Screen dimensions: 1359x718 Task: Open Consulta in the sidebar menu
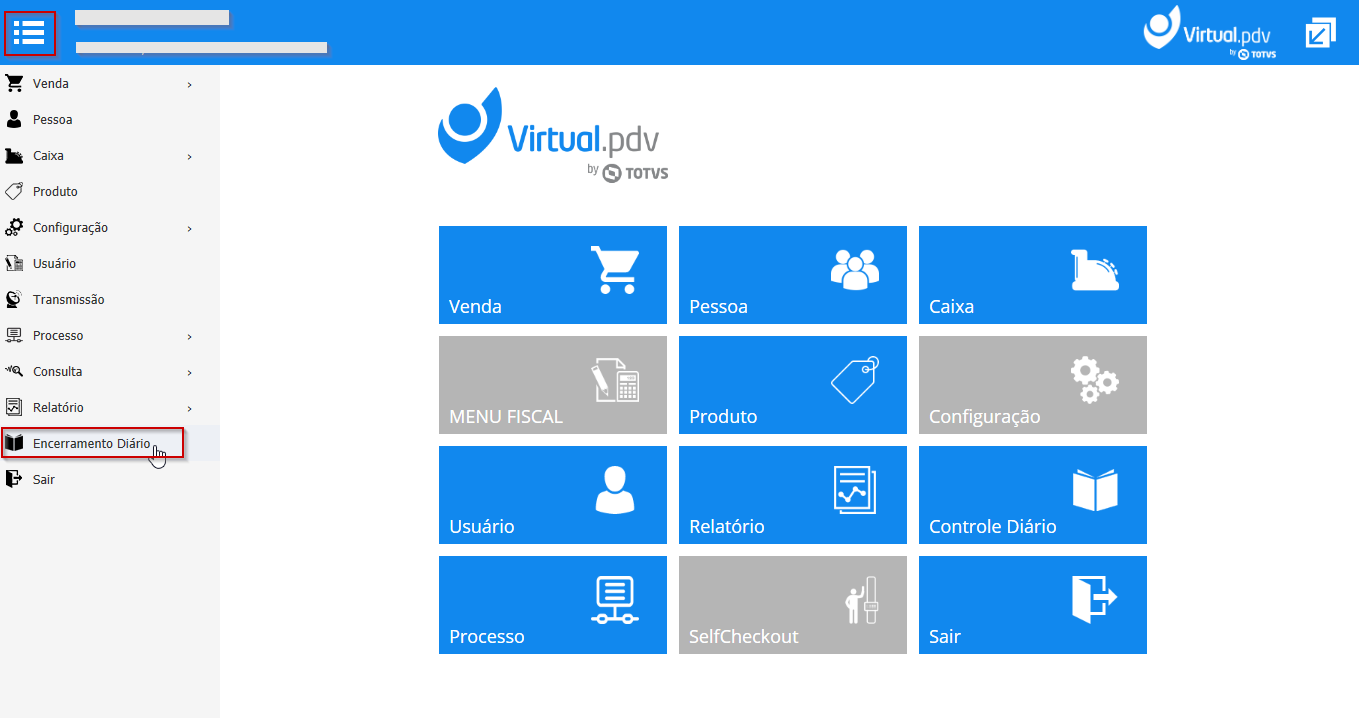[109, 372]
